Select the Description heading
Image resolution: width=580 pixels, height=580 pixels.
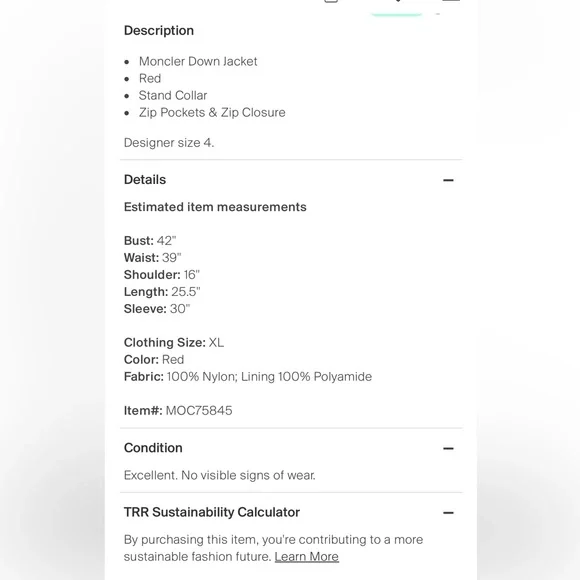(x=159, y=30)
